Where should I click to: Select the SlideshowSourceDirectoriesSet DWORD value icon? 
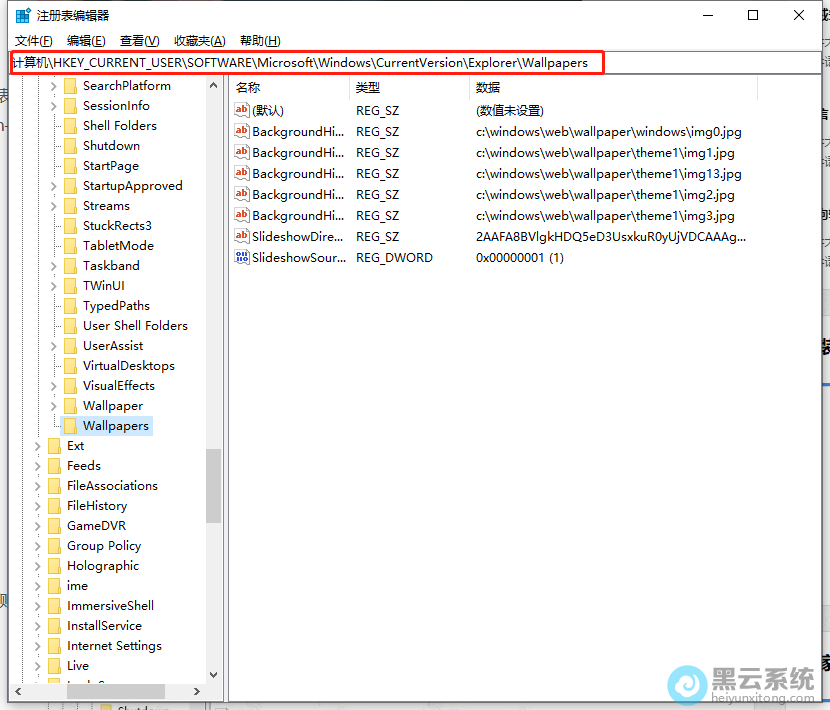tap(242, 258)
